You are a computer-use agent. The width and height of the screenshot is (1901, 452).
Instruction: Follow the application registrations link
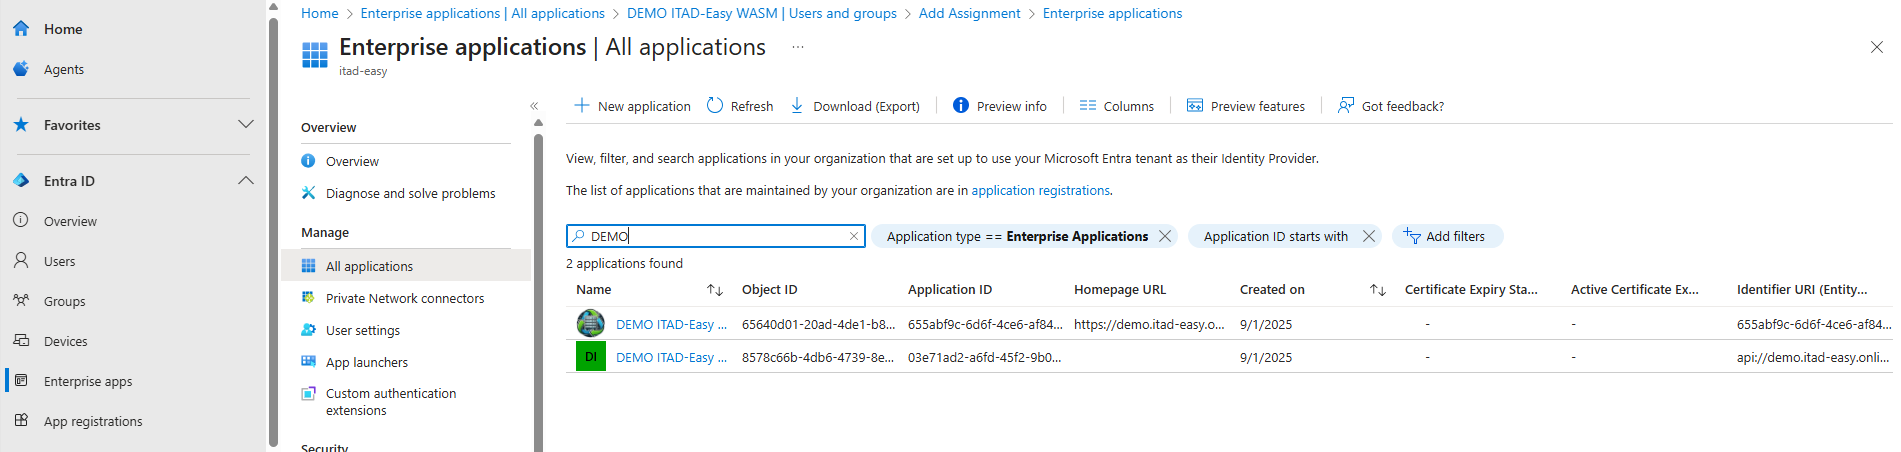tap(1040, 191)
